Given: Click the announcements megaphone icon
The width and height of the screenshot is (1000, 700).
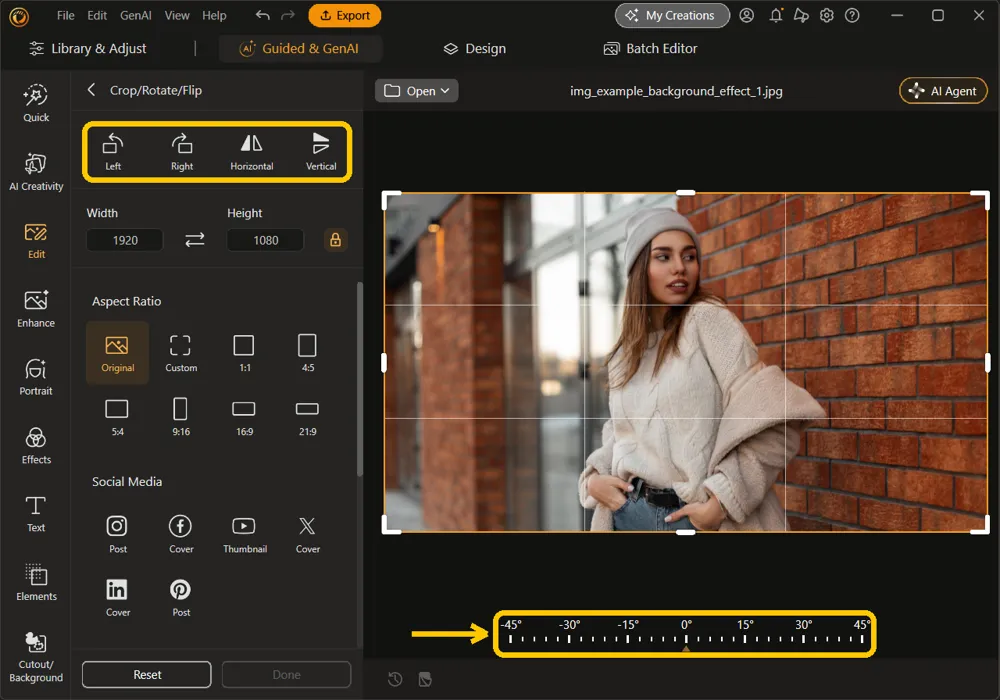Looking at the screenshot, I should click(801, 15).
